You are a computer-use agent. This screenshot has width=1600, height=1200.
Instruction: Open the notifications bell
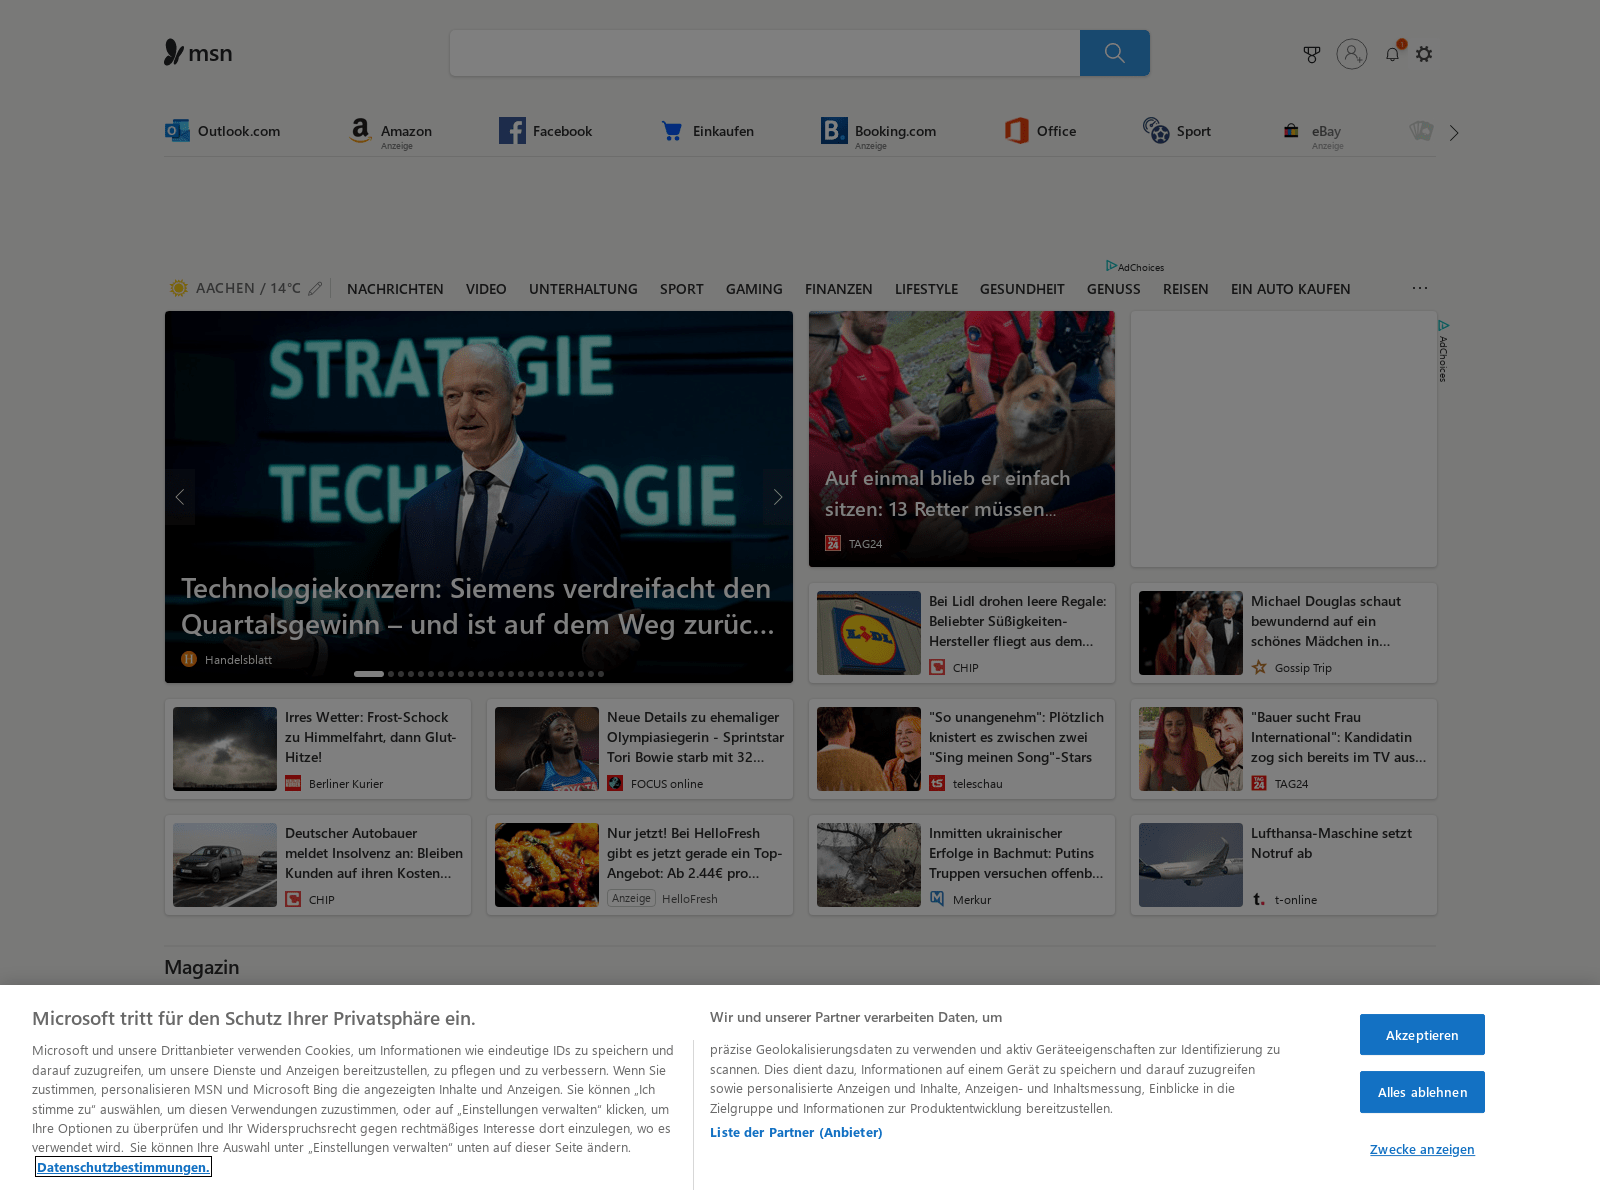tap(1392, 54)
